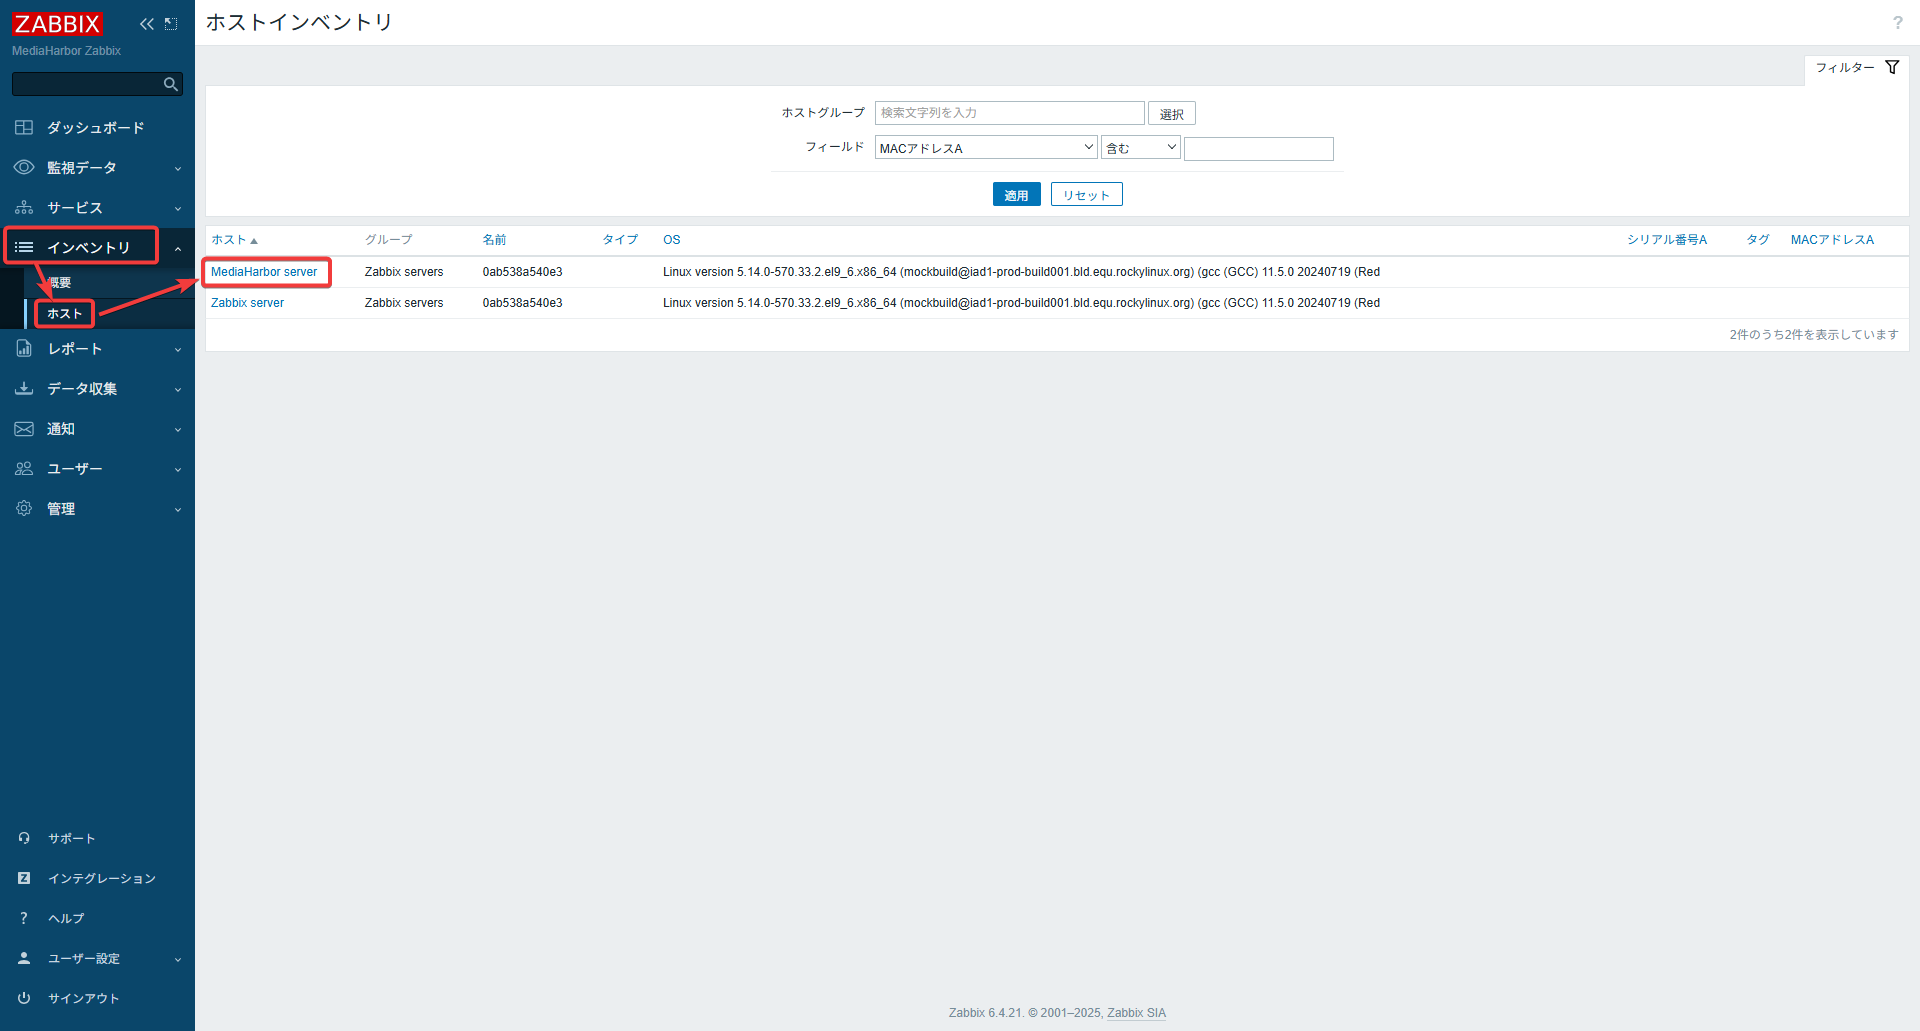Open インテグレーション in the sidebar
This screenshot has height=1031, width=1920.
(101, 878)
